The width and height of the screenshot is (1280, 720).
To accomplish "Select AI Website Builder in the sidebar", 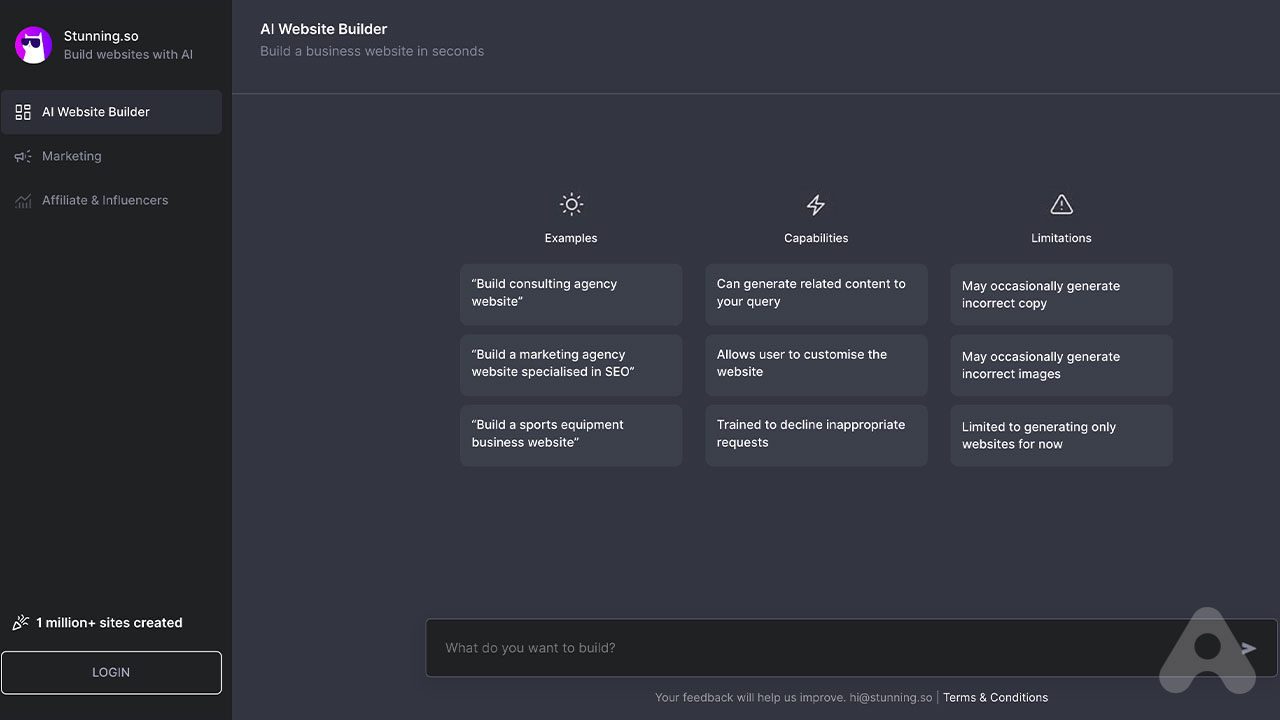I will click(96, 112).
